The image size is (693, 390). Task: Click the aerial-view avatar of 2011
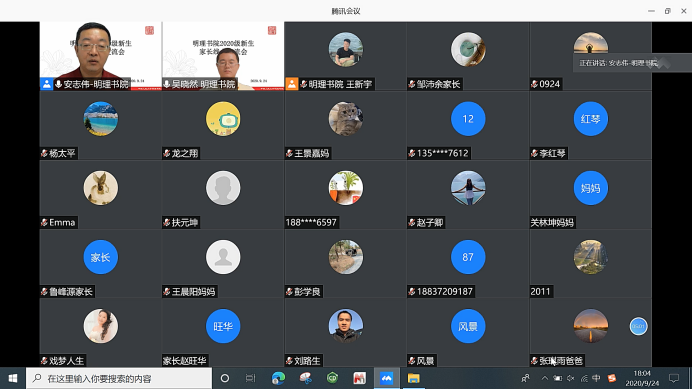point(590,257)
